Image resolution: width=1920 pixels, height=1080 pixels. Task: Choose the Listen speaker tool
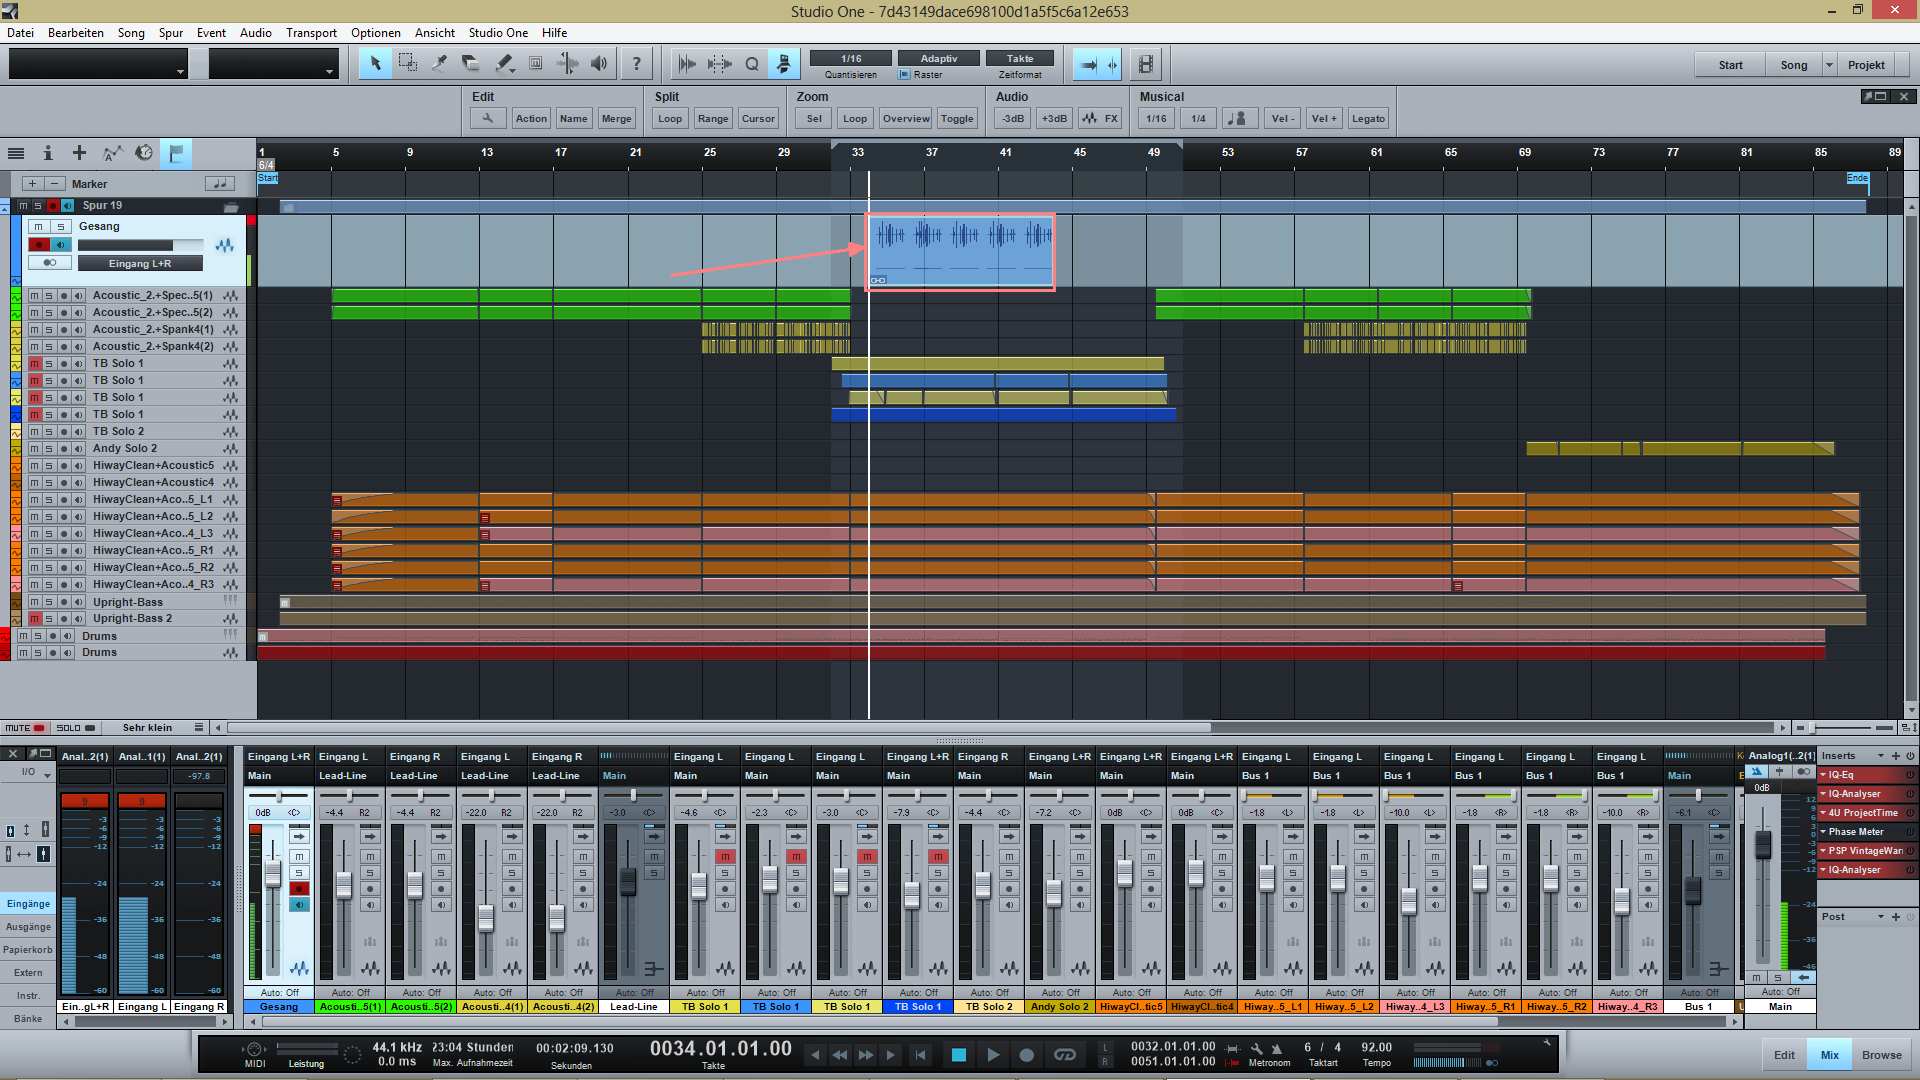click(599, 64)
